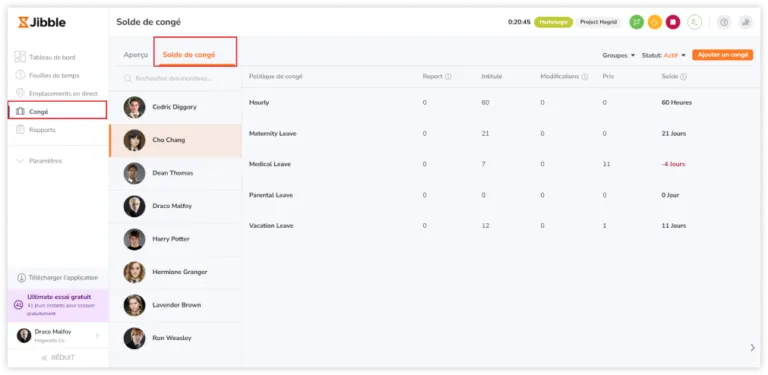This screenshot has height=375, width=768.
Task: Click info icon beside Report header
Action: pyautogui.click(x=448, y=77)
